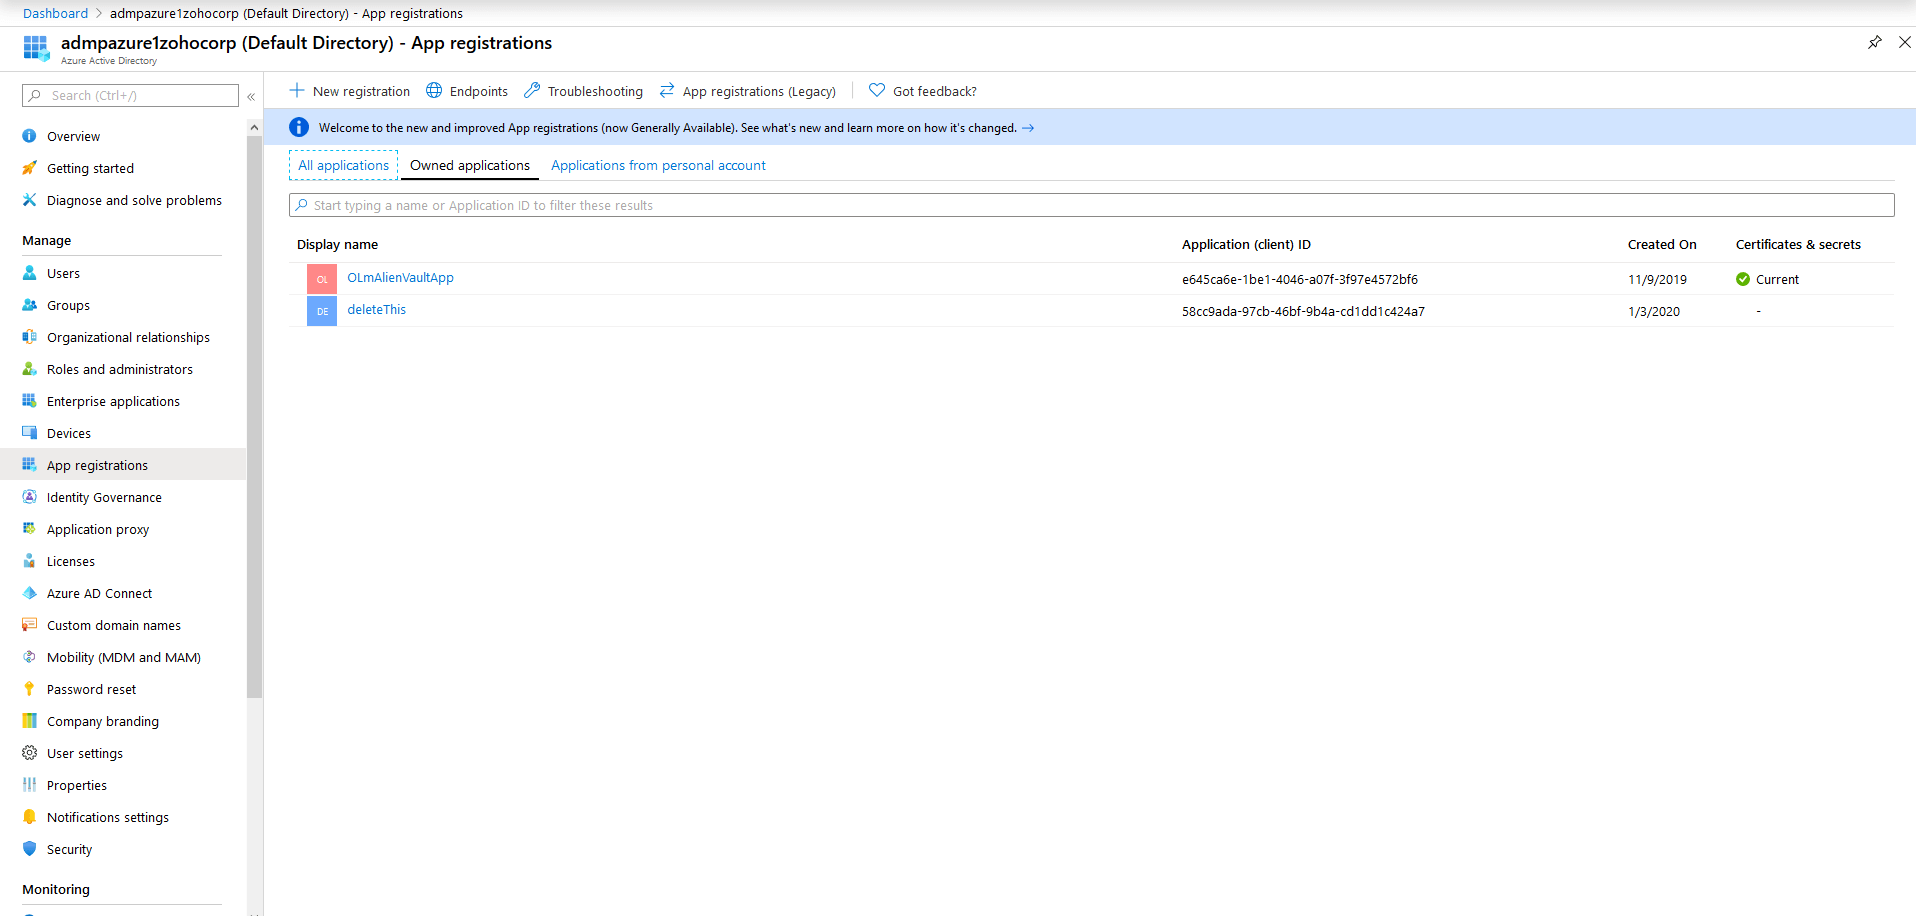Viewport: 1916px width, 916px height.
Task: Click the sidebar Search (Ctrl+/) field
Action: tap(130, 95)
